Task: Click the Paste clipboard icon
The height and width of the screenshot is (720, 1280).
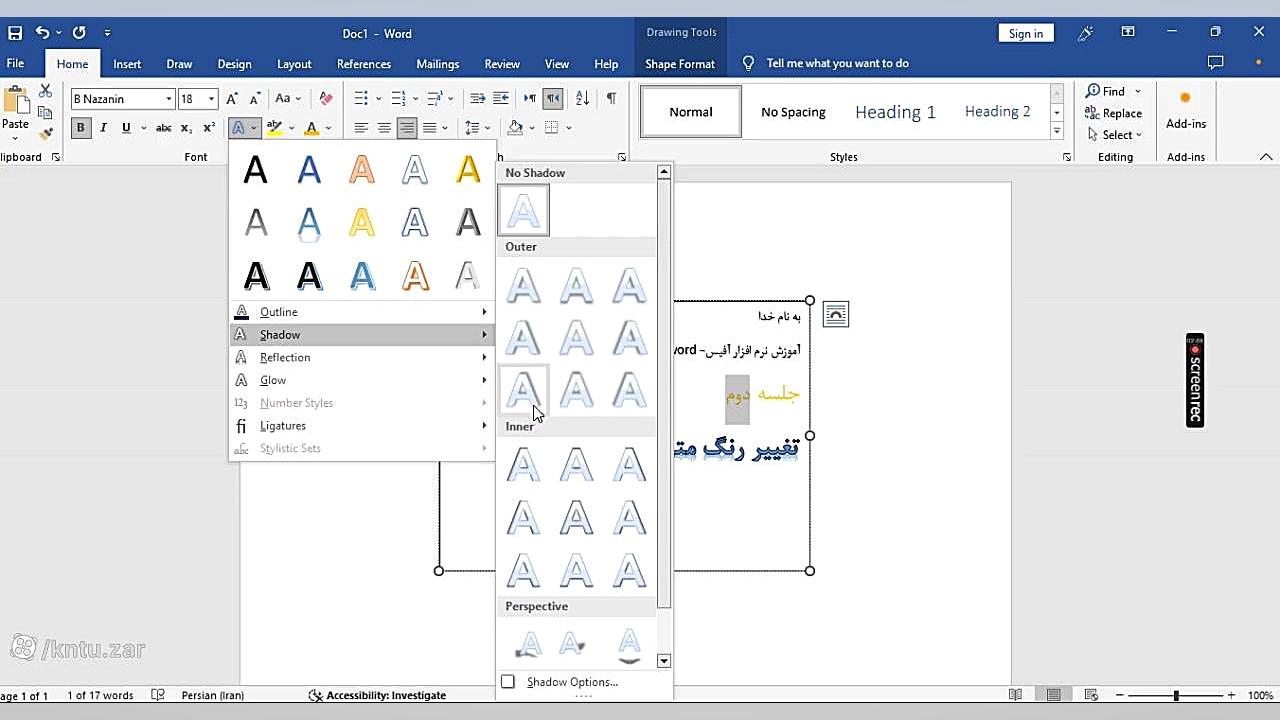Action: pyautogui.click(x=15, y=100)
